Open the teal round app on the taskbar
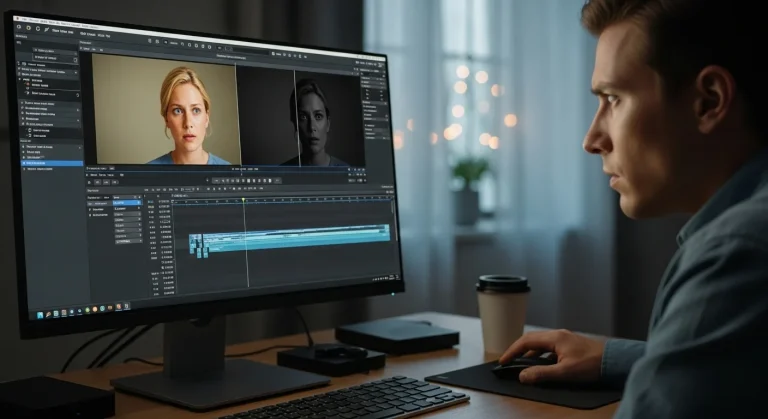 pos(102,308)
